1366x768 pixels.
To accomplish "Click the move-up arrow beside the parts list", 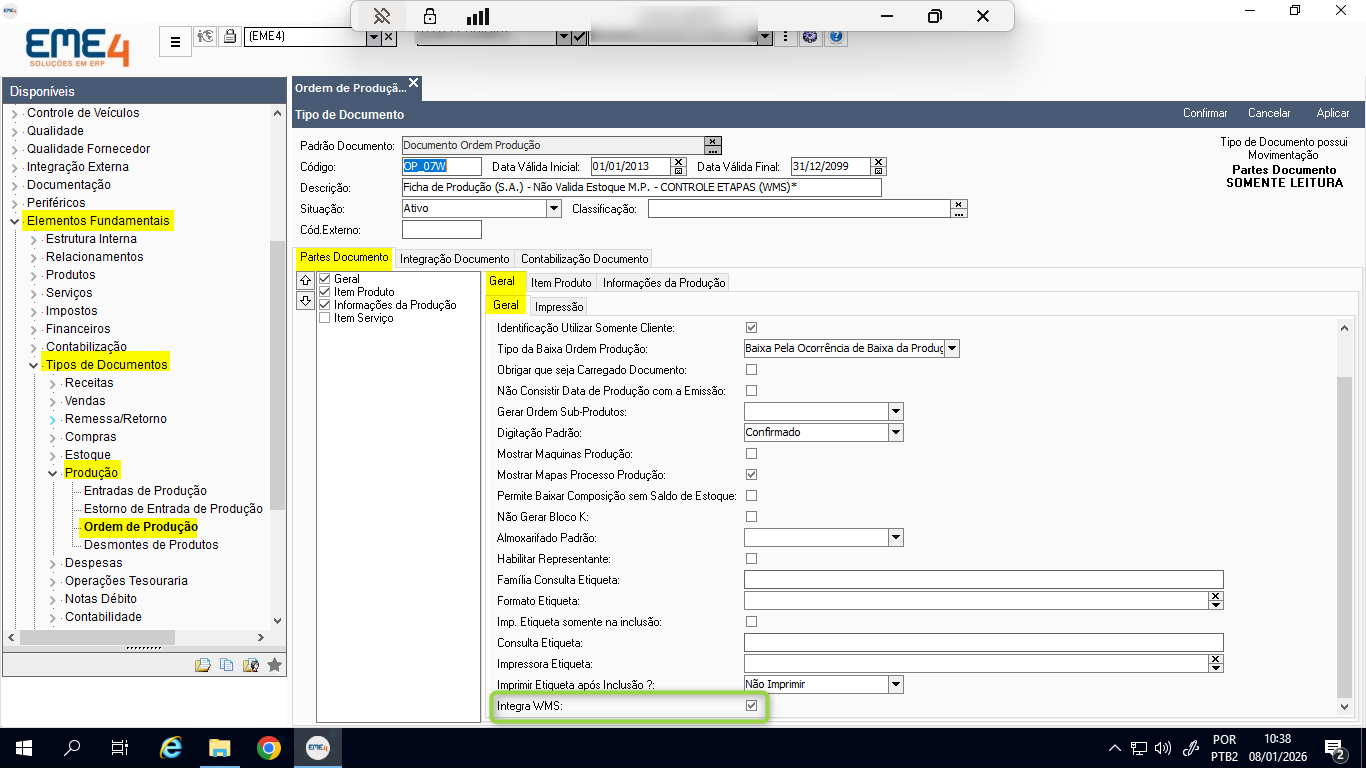I will point(306,281).
